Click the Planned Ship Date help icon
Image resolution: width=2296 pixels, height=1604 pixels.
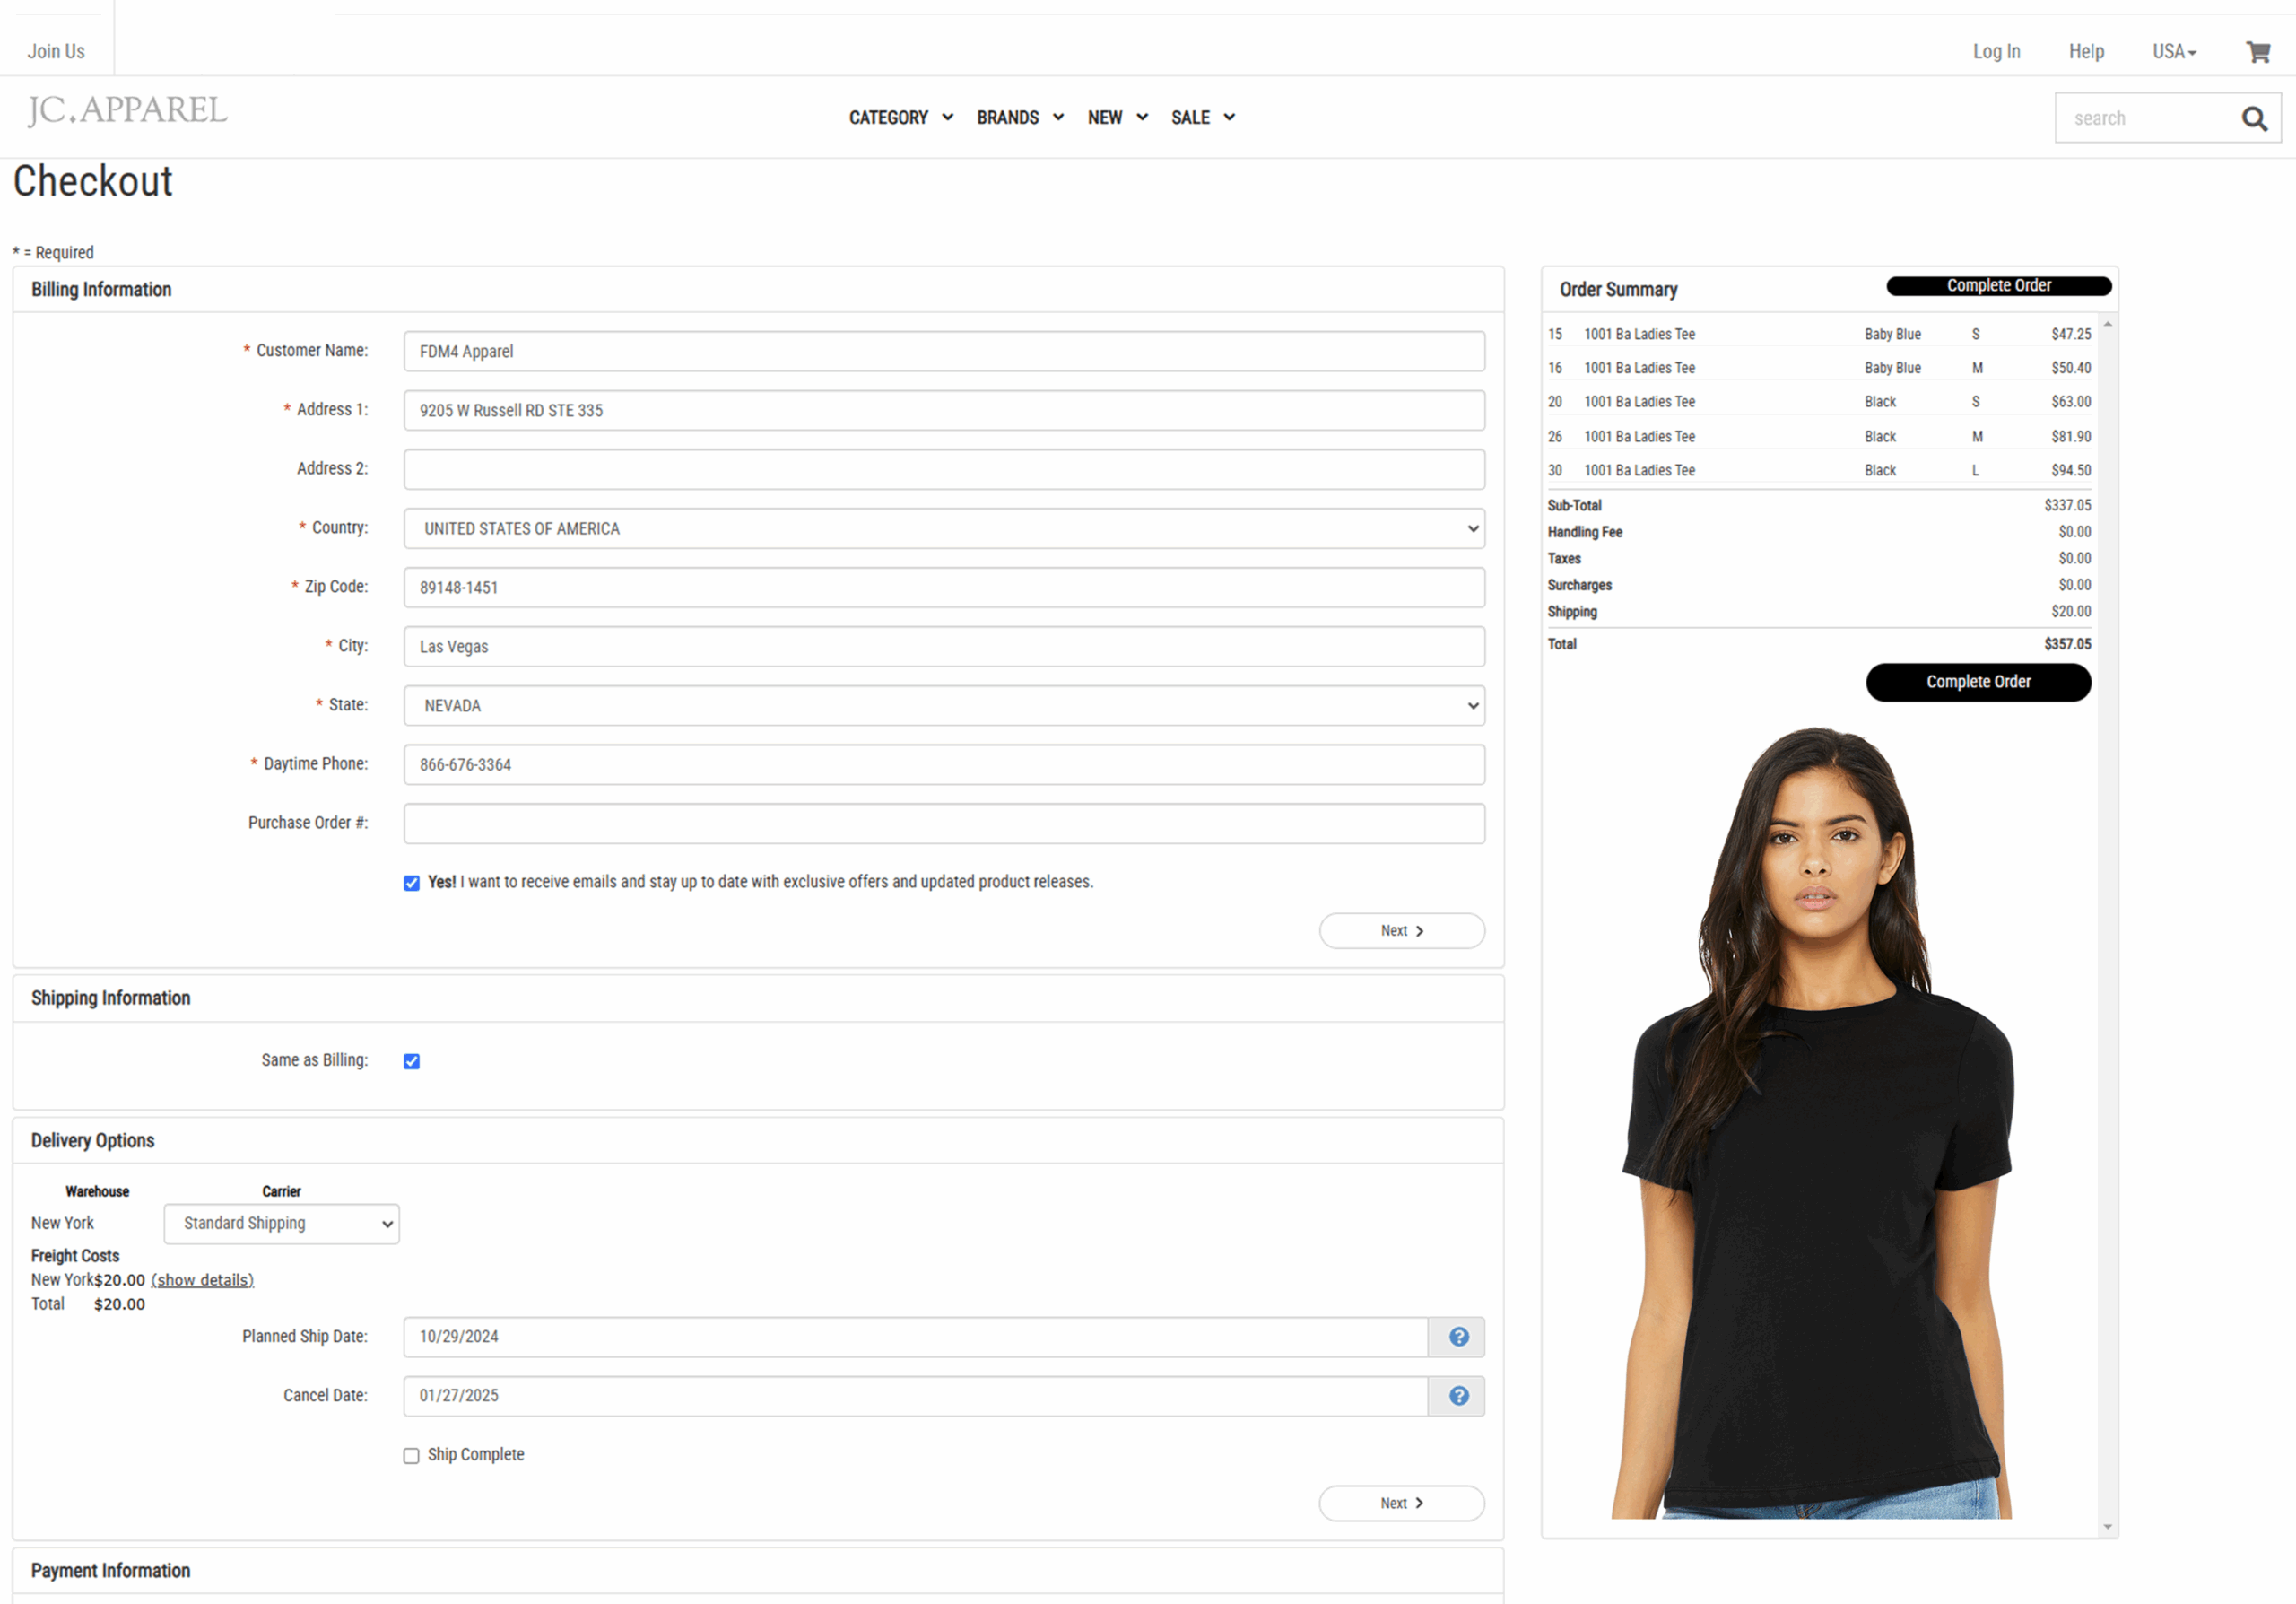pyautogui.click(x=1459, y=1337)
